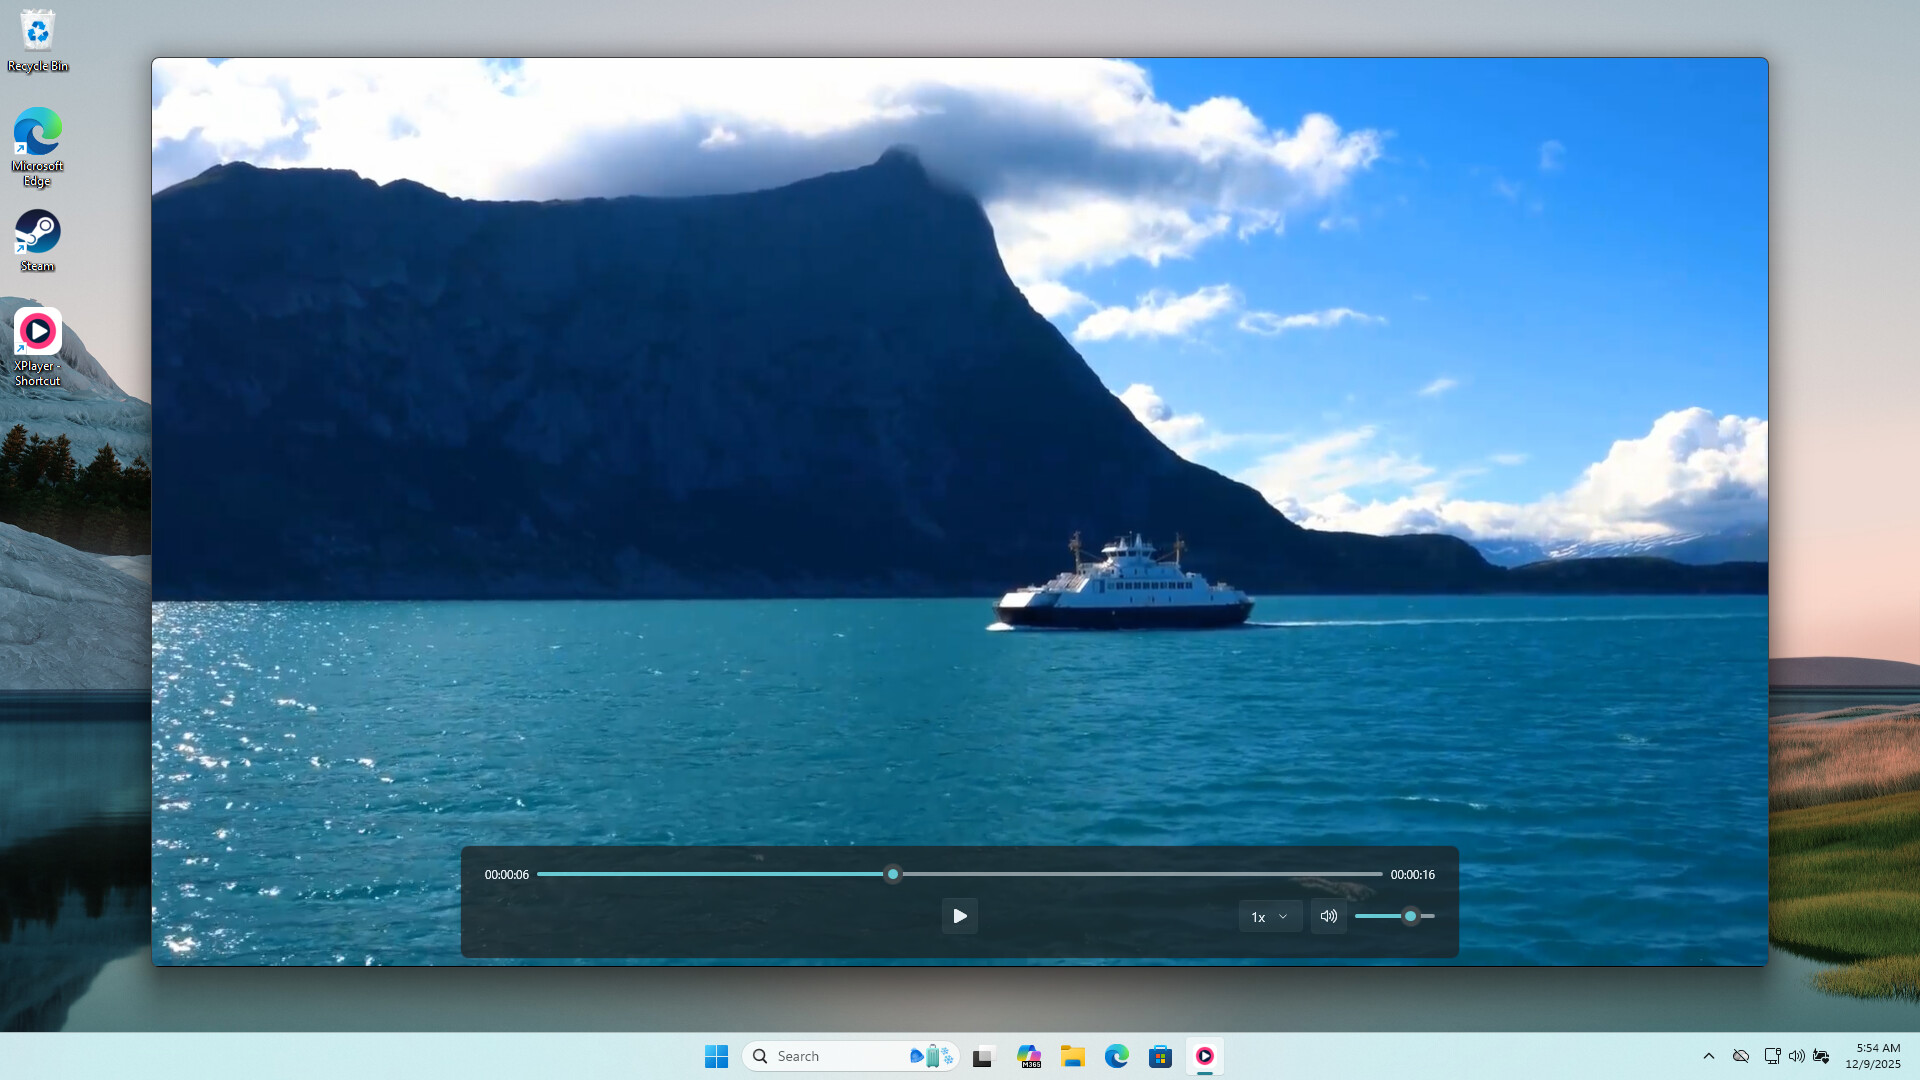This screenshot has width=1920, height=1080.
Task: Open Microsoft 365 Copilot taskbar icon
Action: click(x=1029, y=1056)
